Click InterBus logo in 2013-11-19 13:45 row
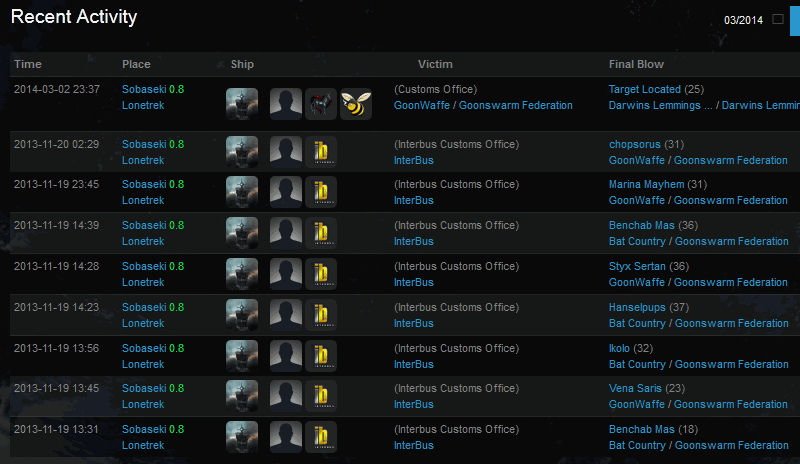 point(321,396)
